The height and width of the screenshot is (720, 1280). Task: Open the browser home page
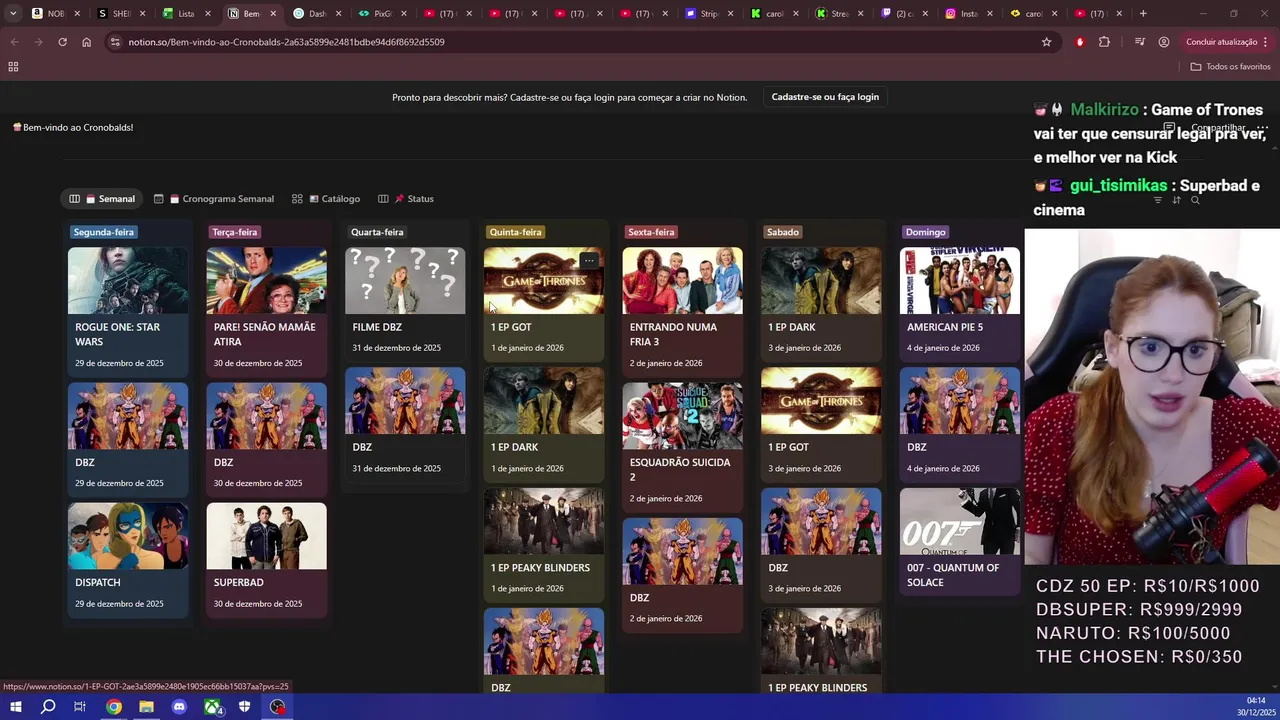(x=86, y=42)
